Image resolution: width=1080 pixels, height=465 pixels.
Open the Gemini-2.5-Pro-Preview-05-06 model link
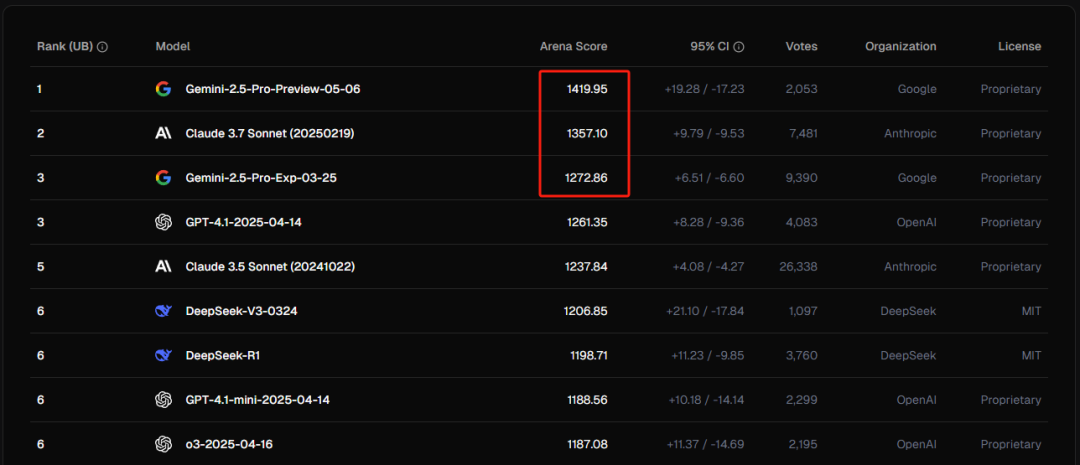[x=272, y=89]
